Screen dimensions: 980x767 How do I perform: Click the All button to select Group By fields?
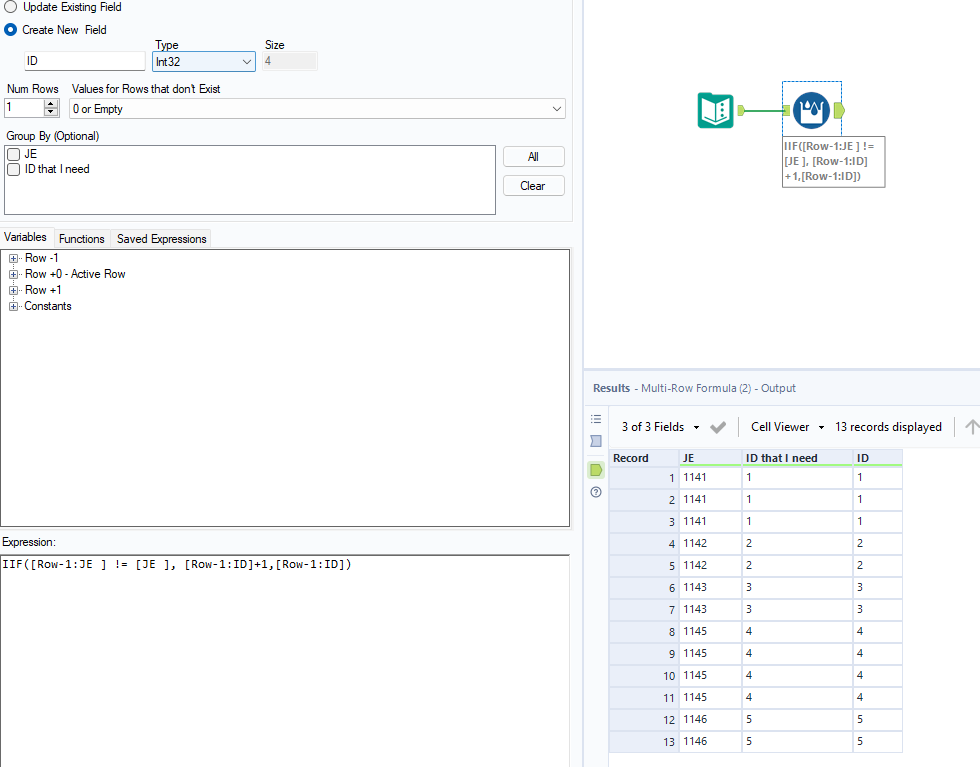(534, 156)
